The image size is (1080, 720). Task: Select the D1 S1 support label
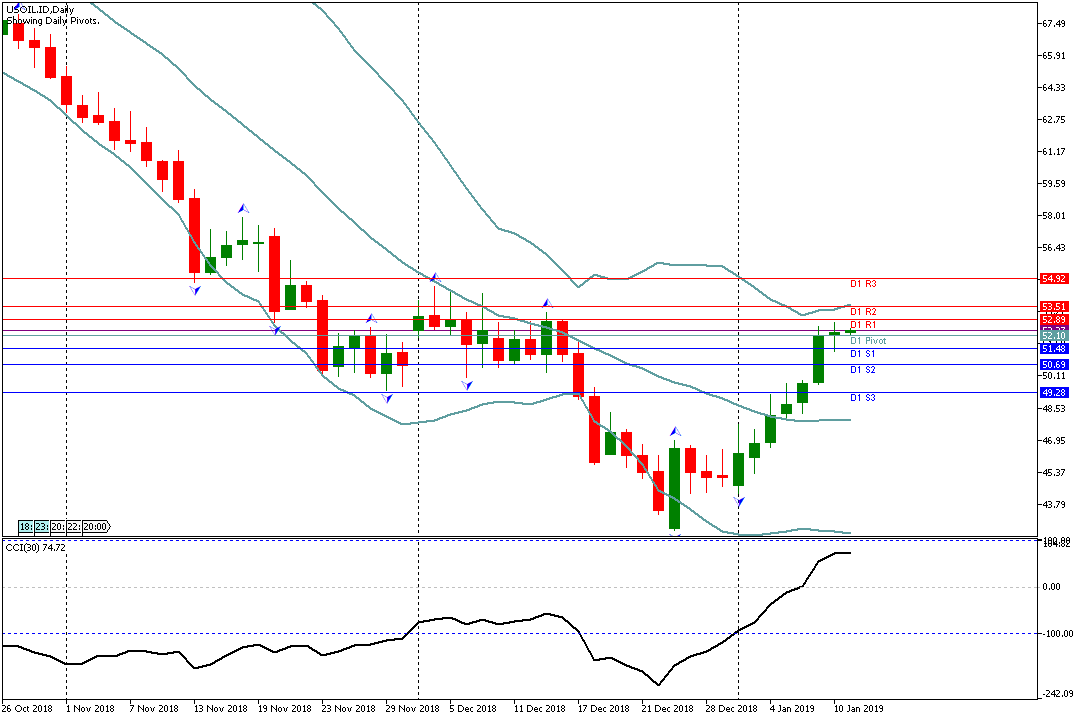coord(862,353)
